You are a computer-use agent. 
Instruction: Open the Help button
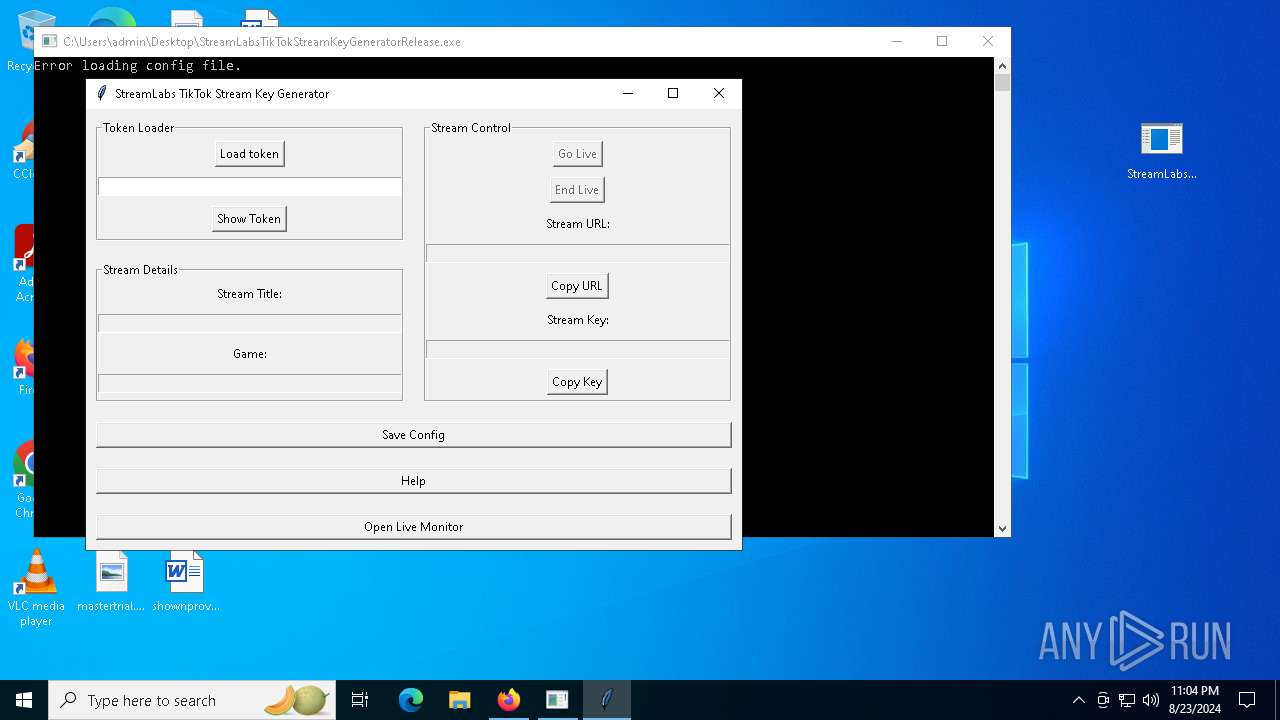413,481
